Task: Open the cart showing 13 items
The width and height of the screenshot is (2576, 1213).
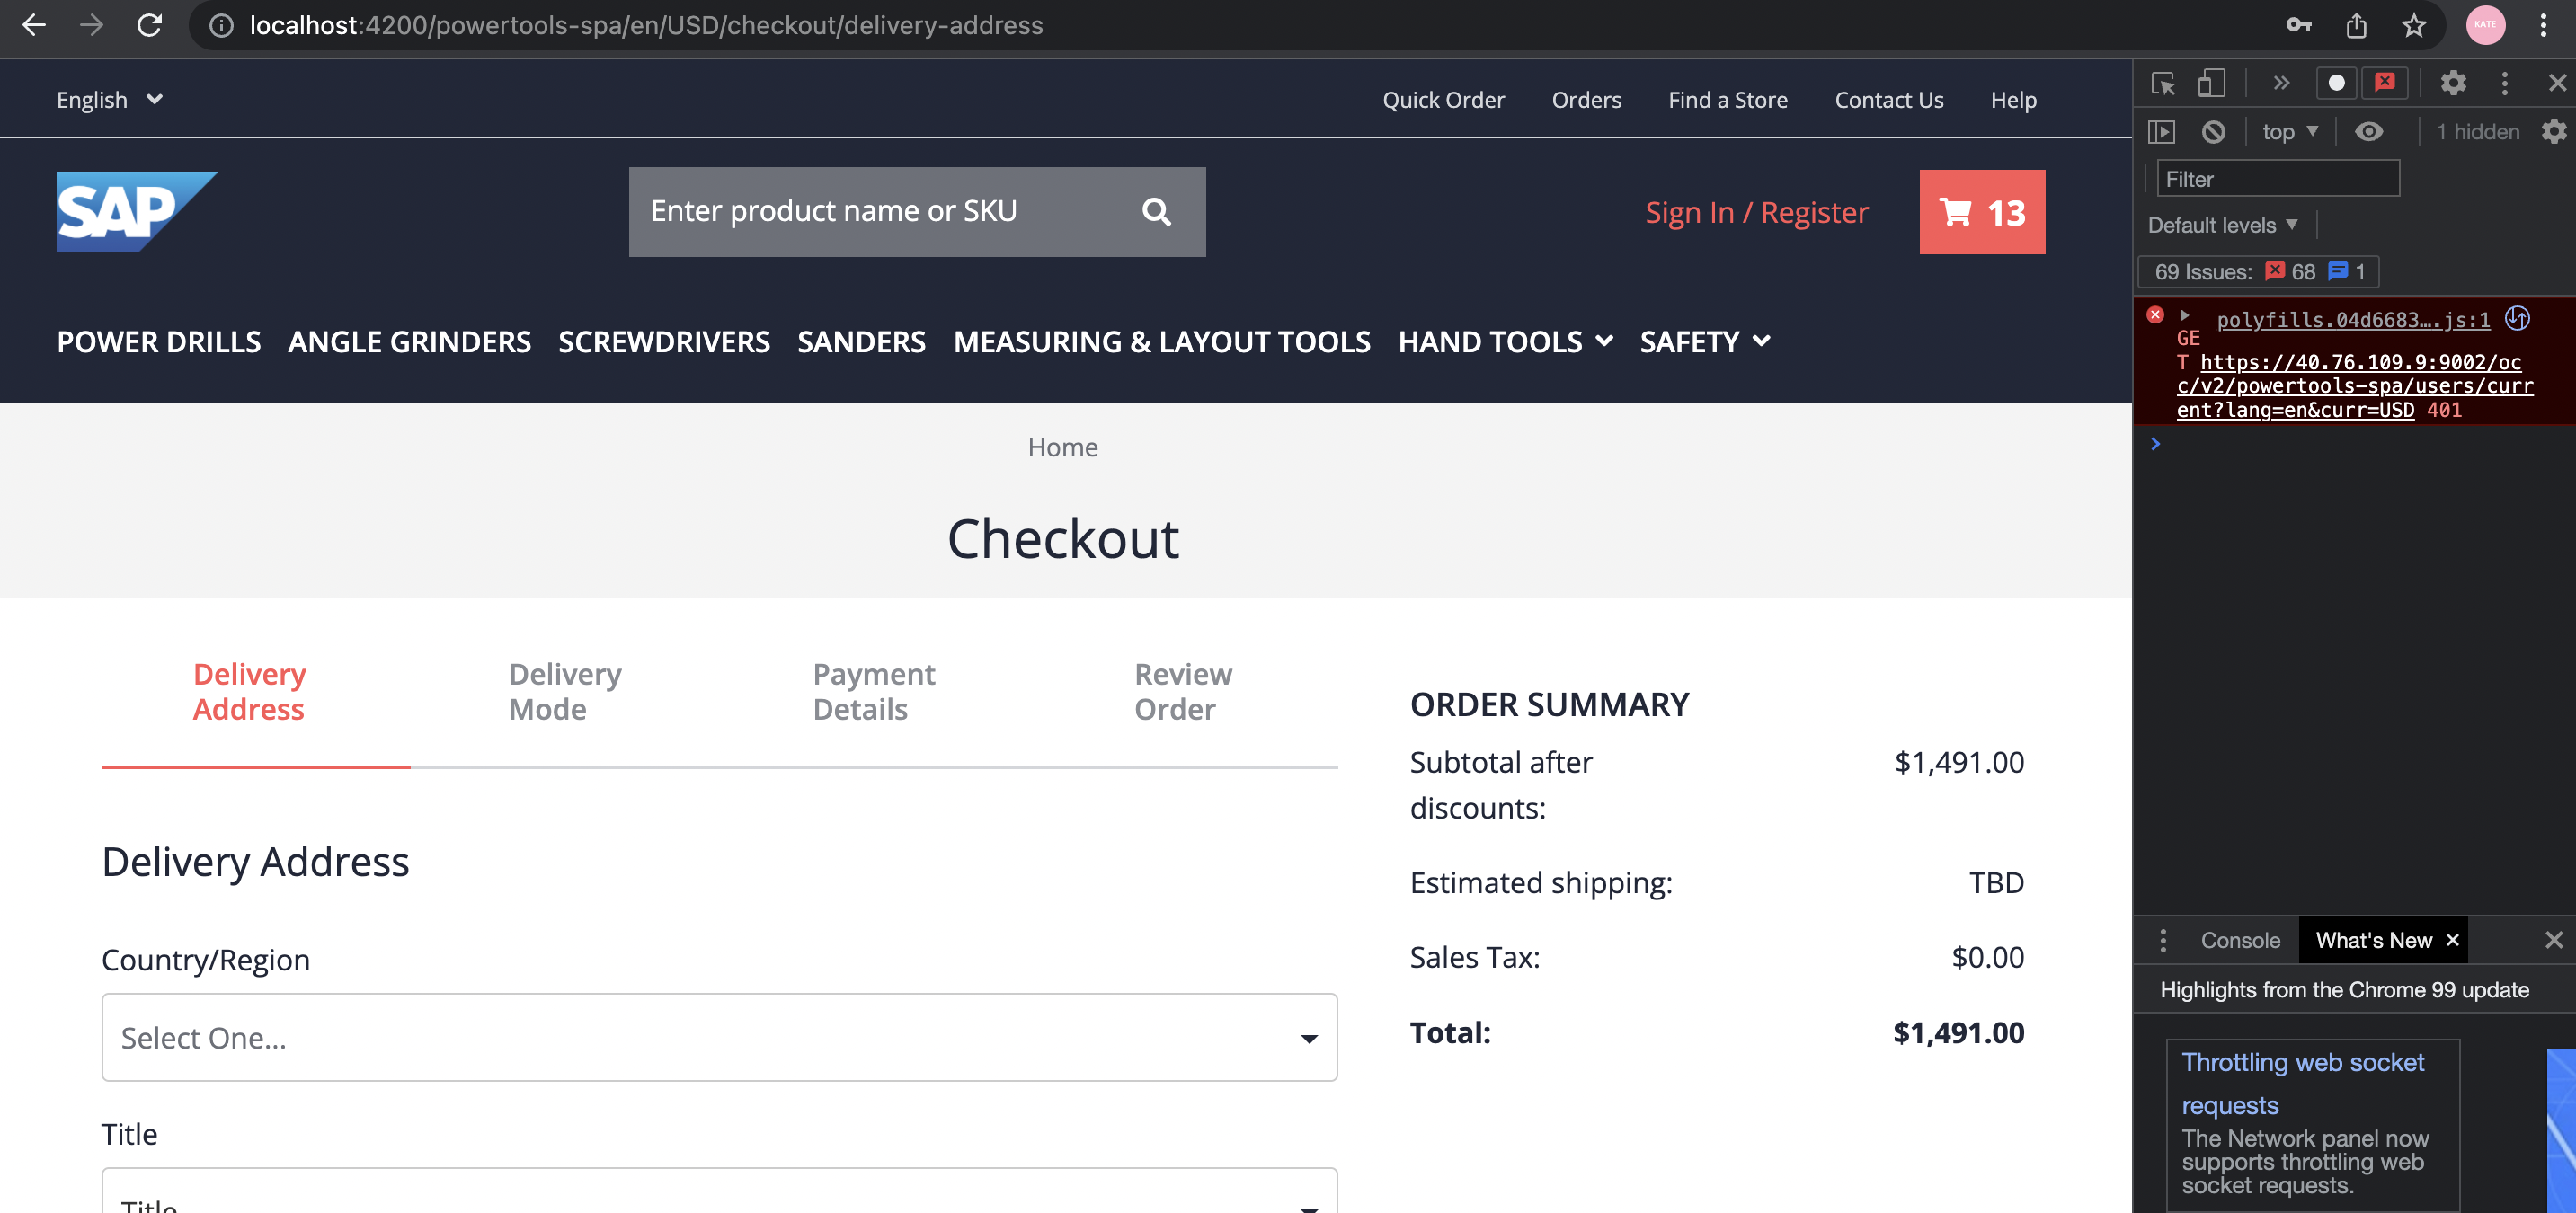Action: (1982, 212)
